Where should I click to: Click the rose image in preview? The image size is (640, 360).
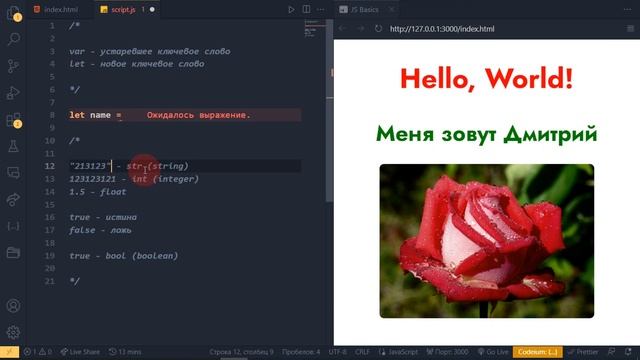click(x=487, y=241)
